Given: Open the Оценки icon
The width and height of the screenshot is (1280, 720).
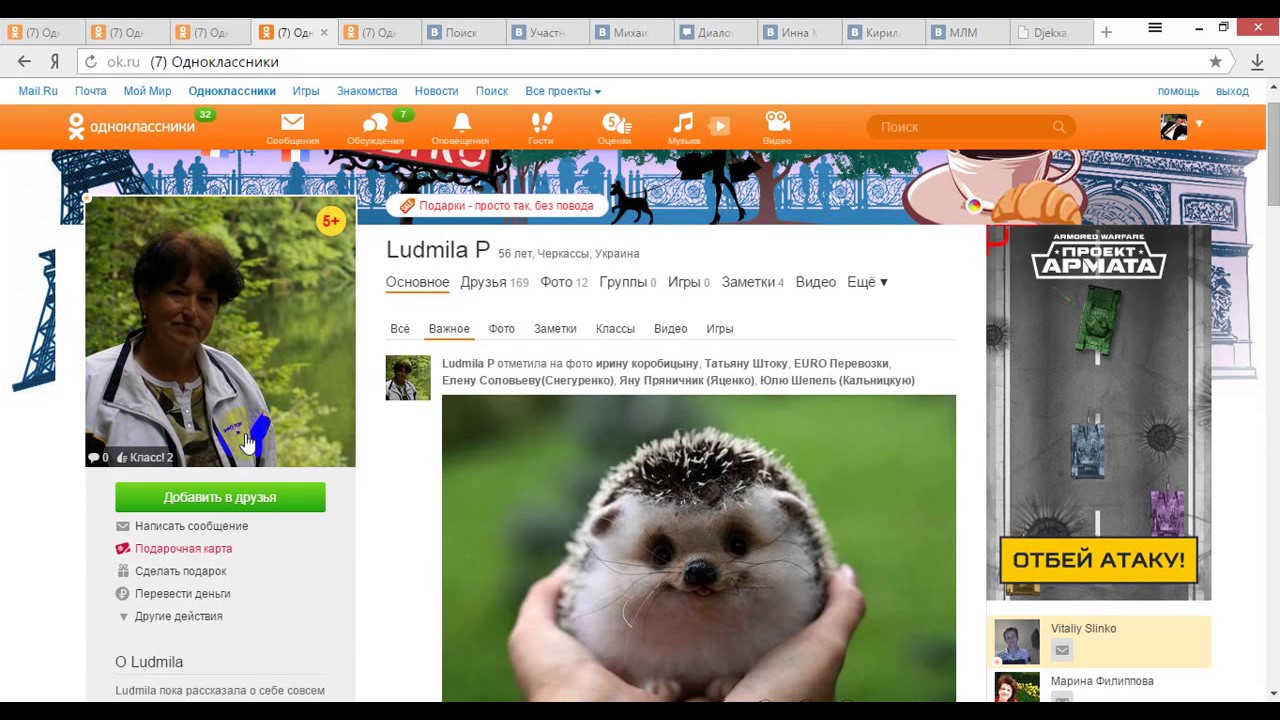Looking at the screenshot, I should tap(615, 123).
